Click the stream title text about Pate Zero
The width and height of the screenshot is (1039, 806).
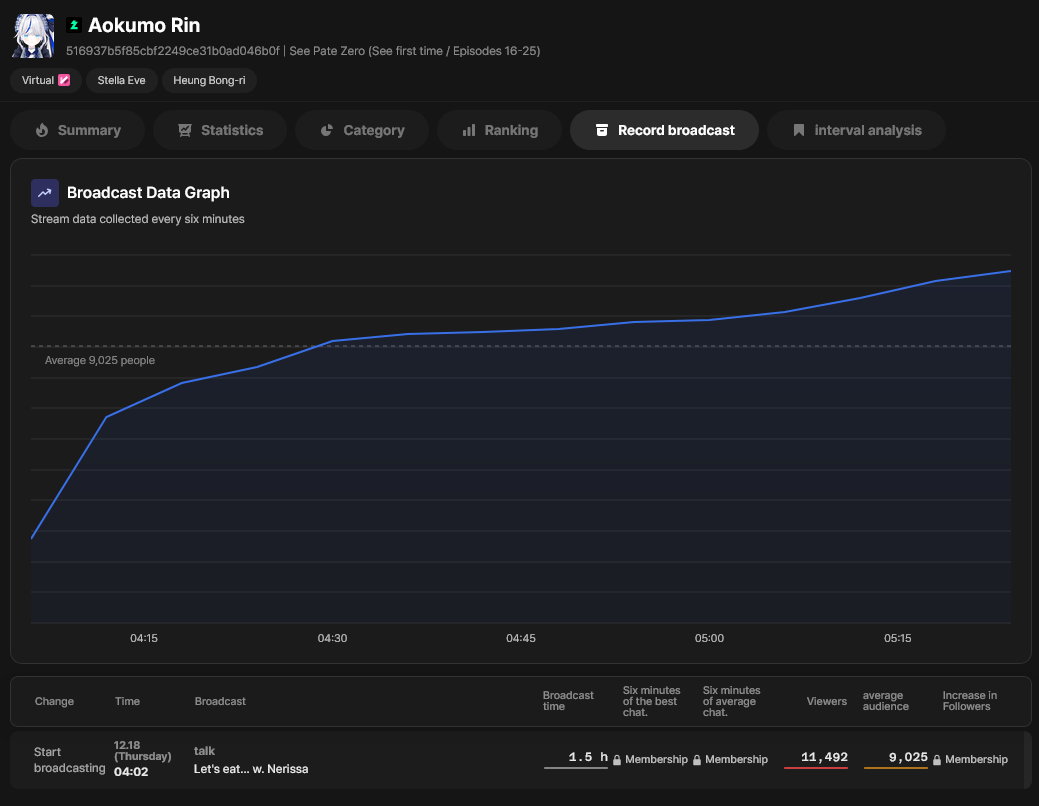pyautogui.click(x=415, y=51)
